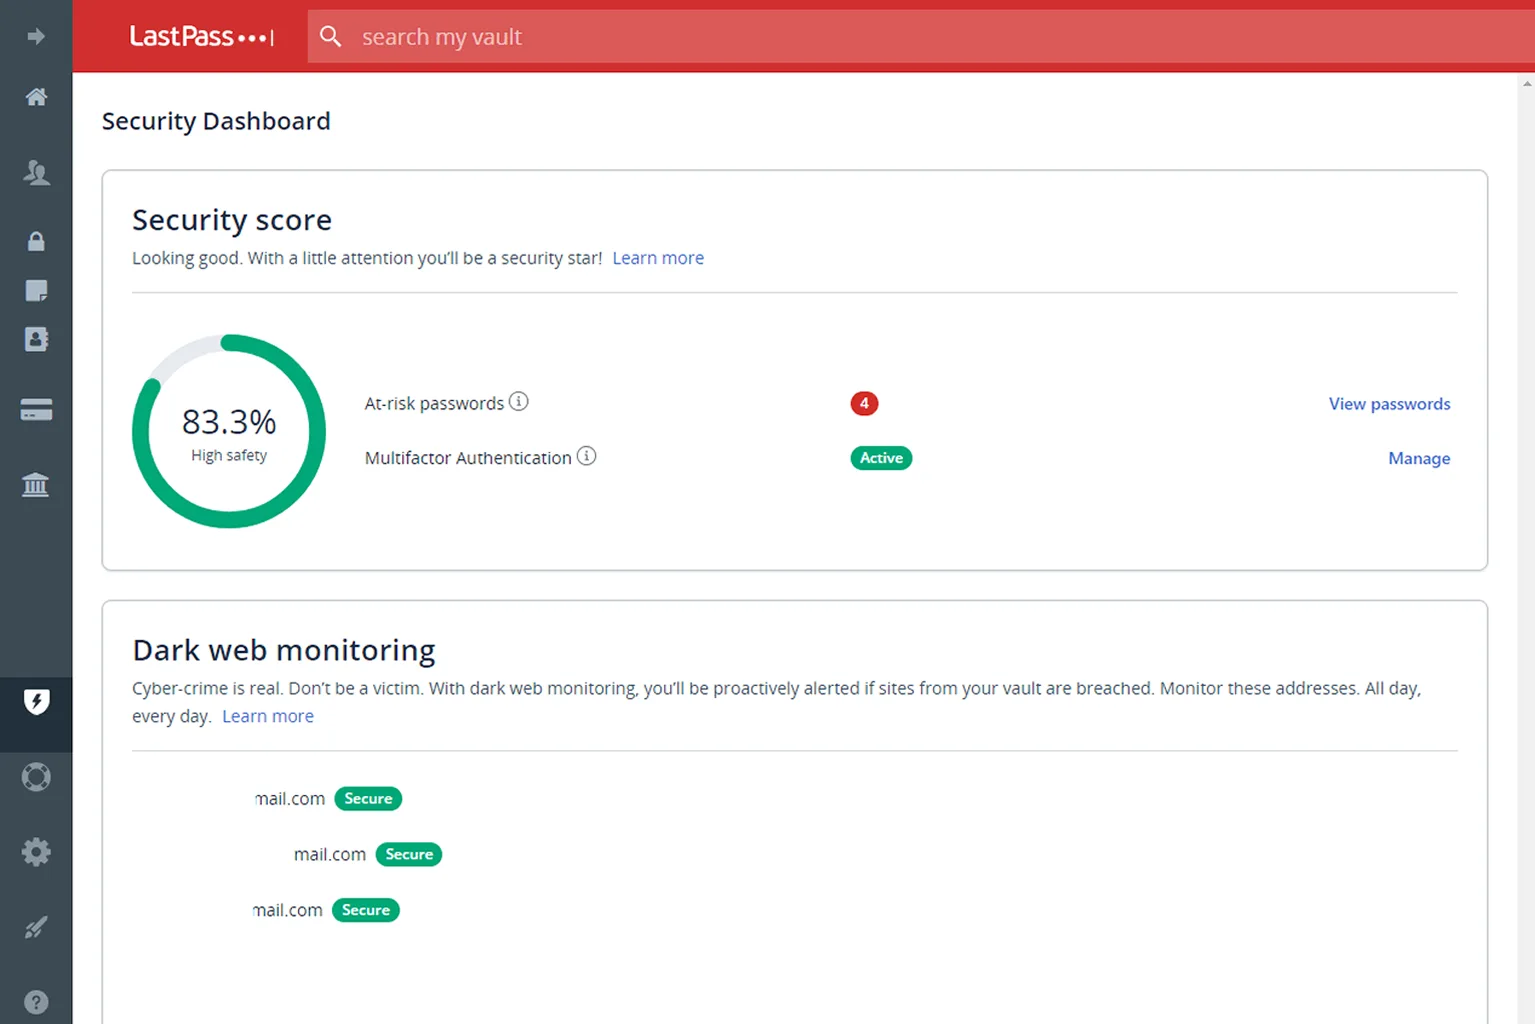Open the Secure Notes icon
The image size is (1535, 1024).
pyautogui.click(x=36, y=291)
